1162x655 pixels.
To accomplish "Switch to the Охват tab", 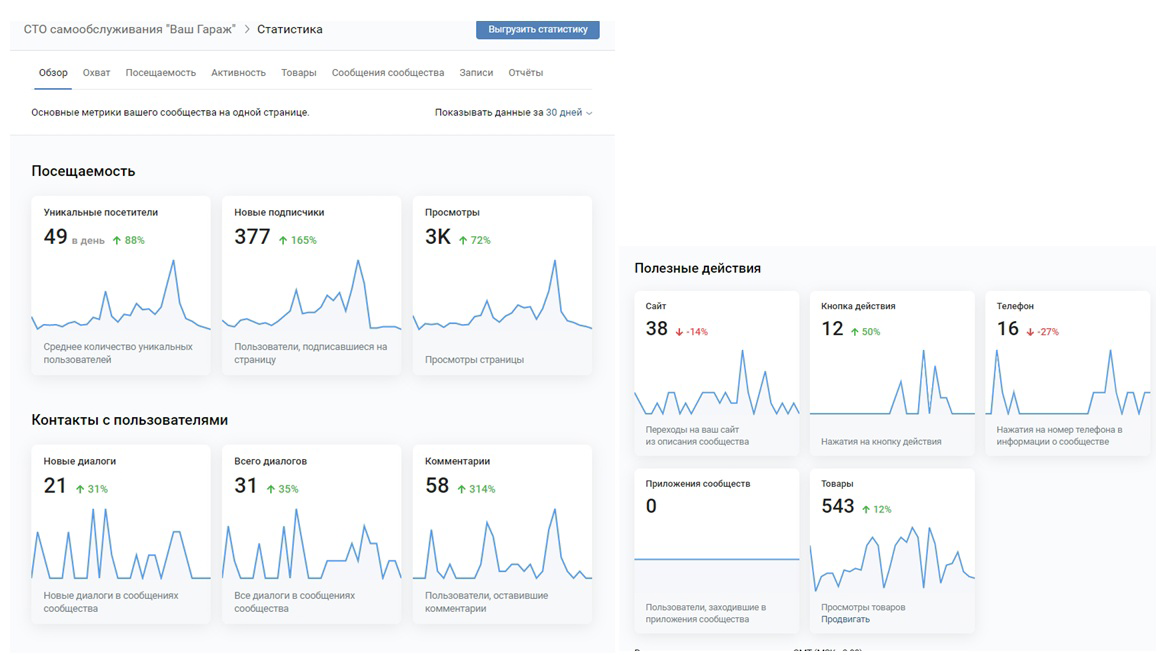I will [x=96, y=73].
